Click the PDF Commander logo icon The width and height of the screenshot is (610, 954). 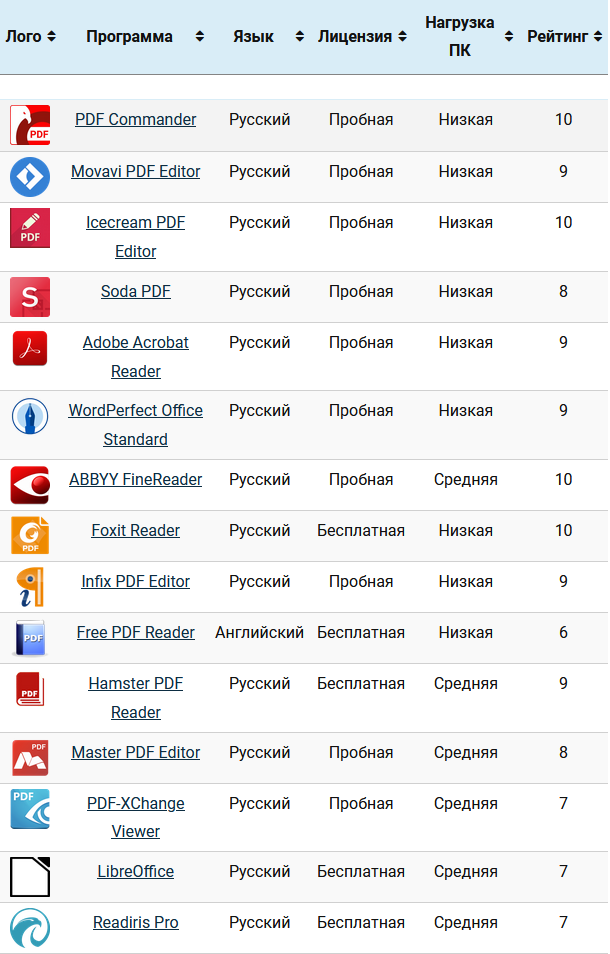coord(30,125)
